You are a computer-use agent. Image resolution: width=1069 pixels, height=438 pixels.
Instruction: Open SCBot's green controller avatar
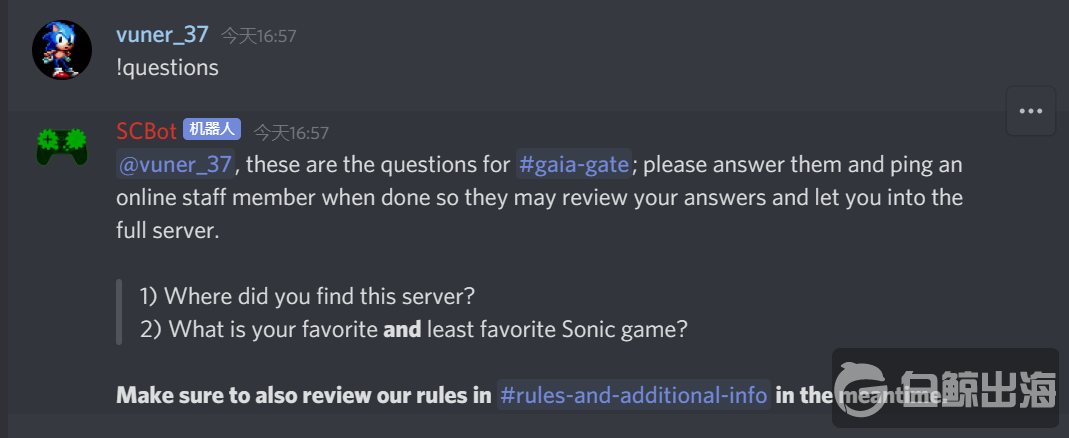62,147
